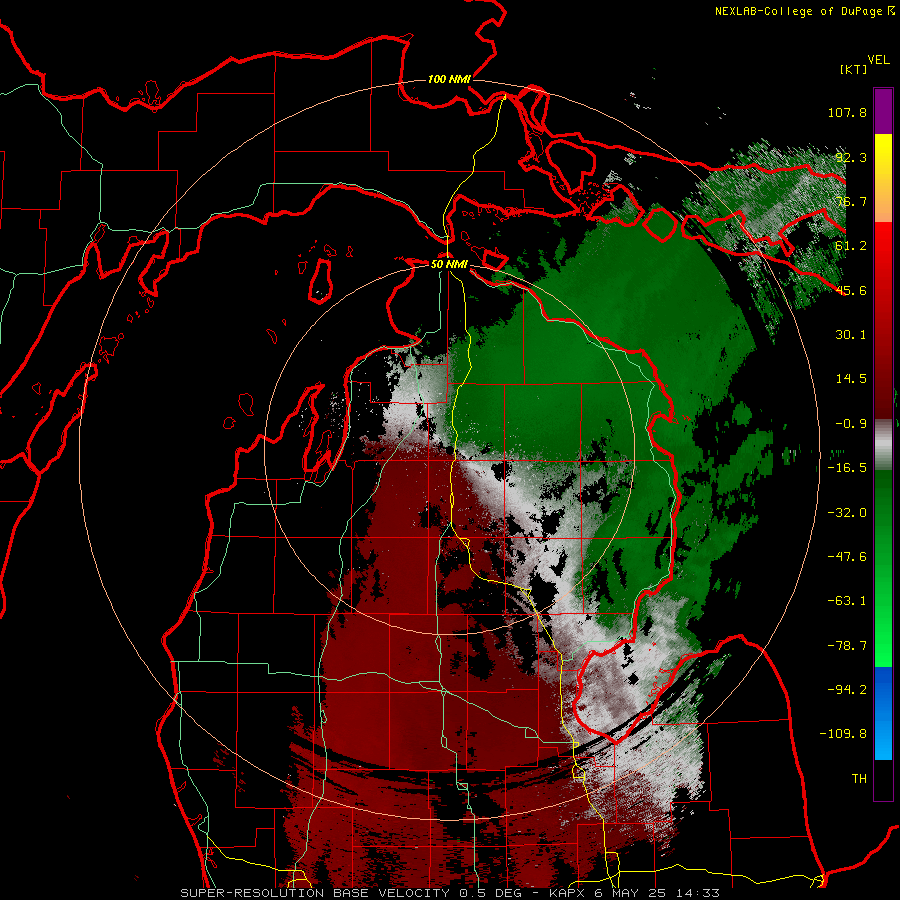The height and width of the screenshot is (900, 900).
Task: Click the gray near-zero segment of color bar
Action: click(x=883, y=445)
